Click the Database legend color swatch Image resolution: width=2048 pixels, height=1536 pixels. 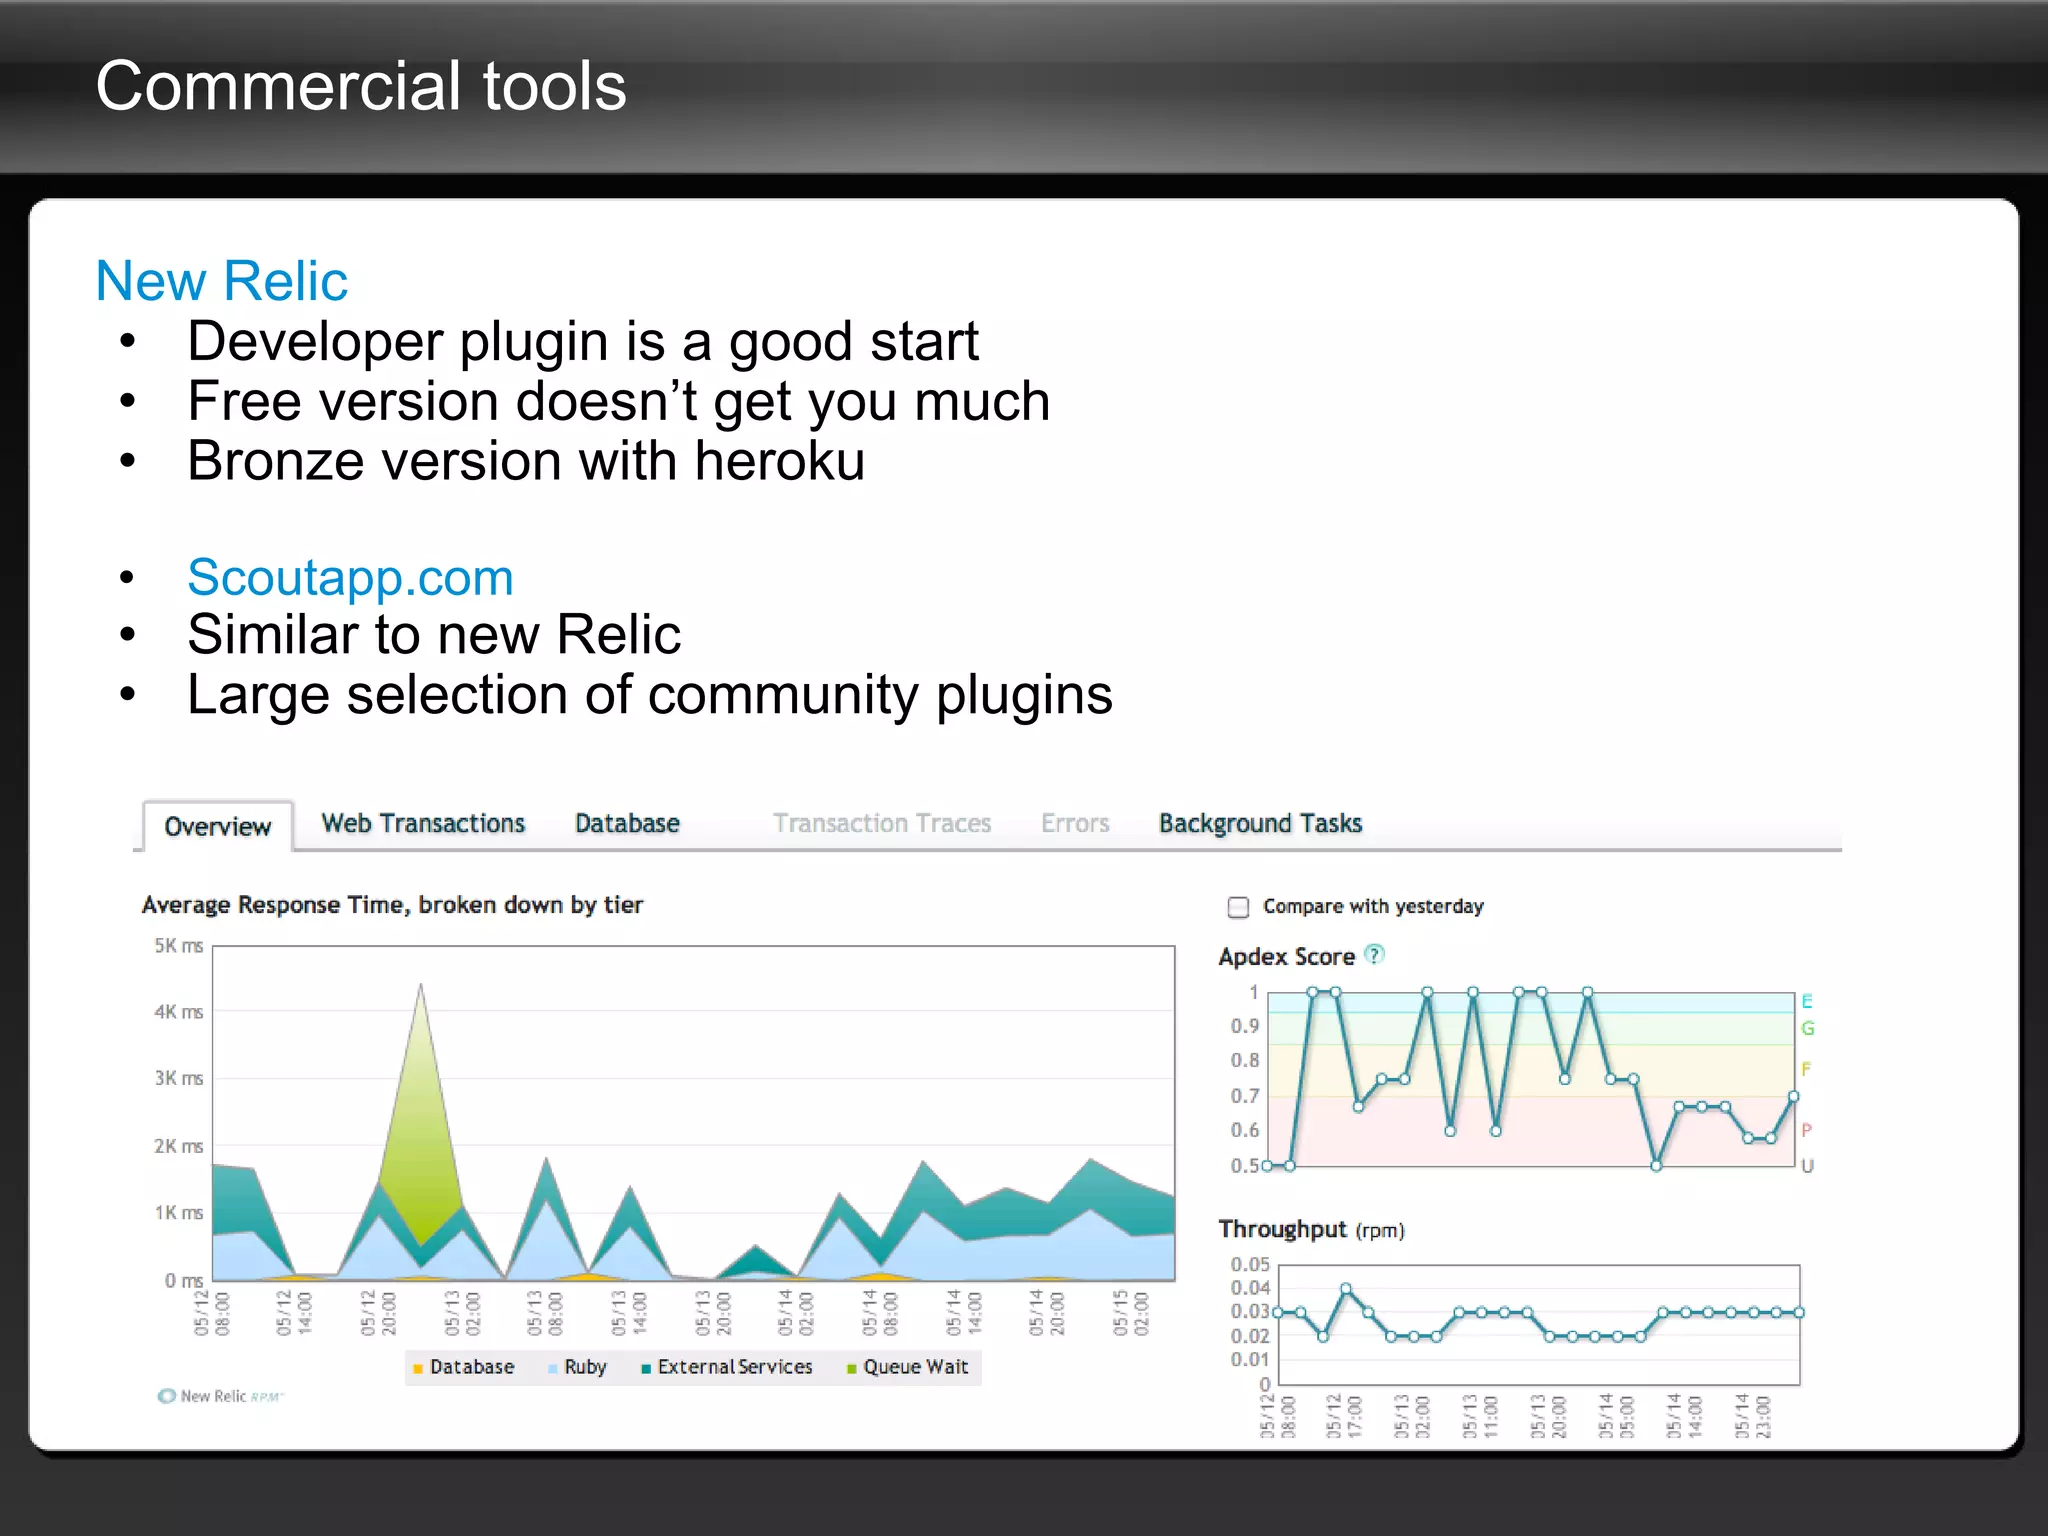[418, 1368]
